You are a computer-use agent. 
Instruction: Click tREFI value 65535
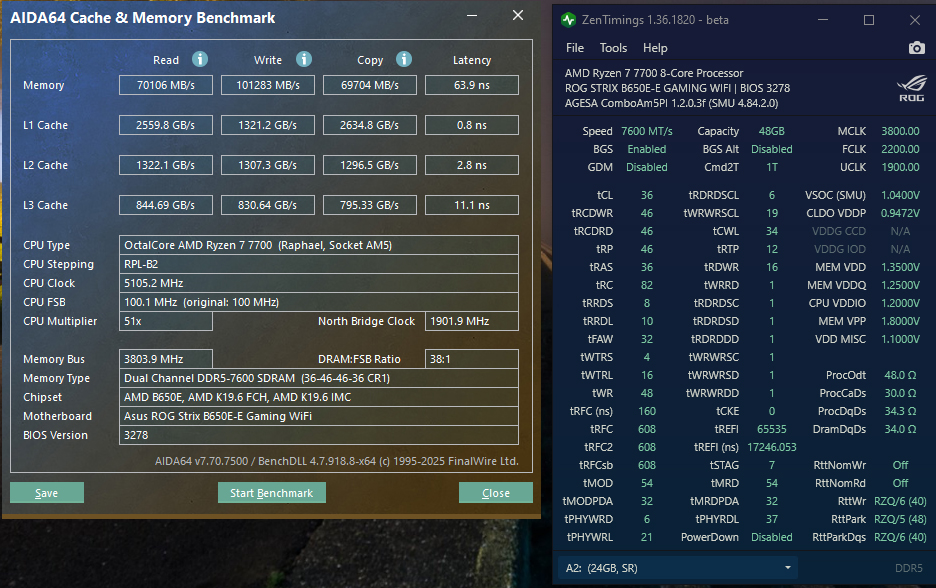771,429
